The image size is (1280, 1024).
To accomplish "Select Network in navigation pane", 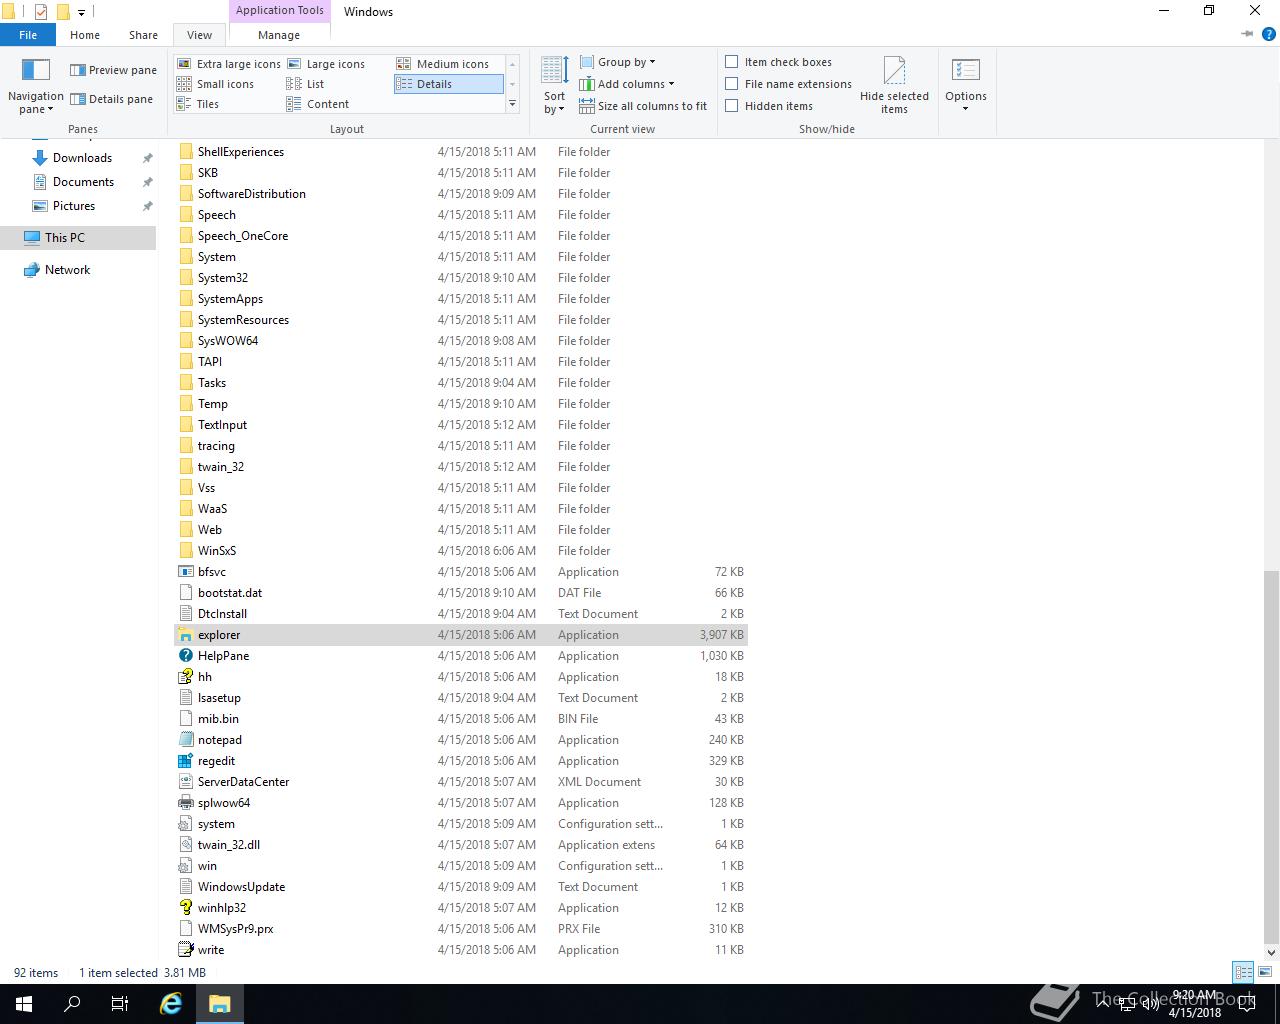I will [x=67, y=270].
